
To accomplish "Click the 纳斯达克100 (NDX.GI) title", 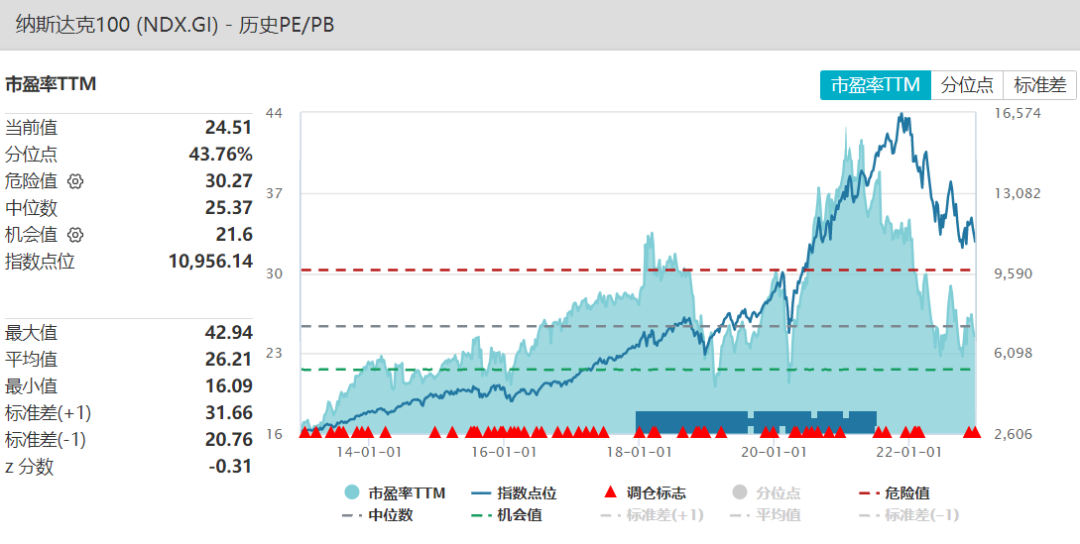I will pyautogui.click(x=174, y=25).
